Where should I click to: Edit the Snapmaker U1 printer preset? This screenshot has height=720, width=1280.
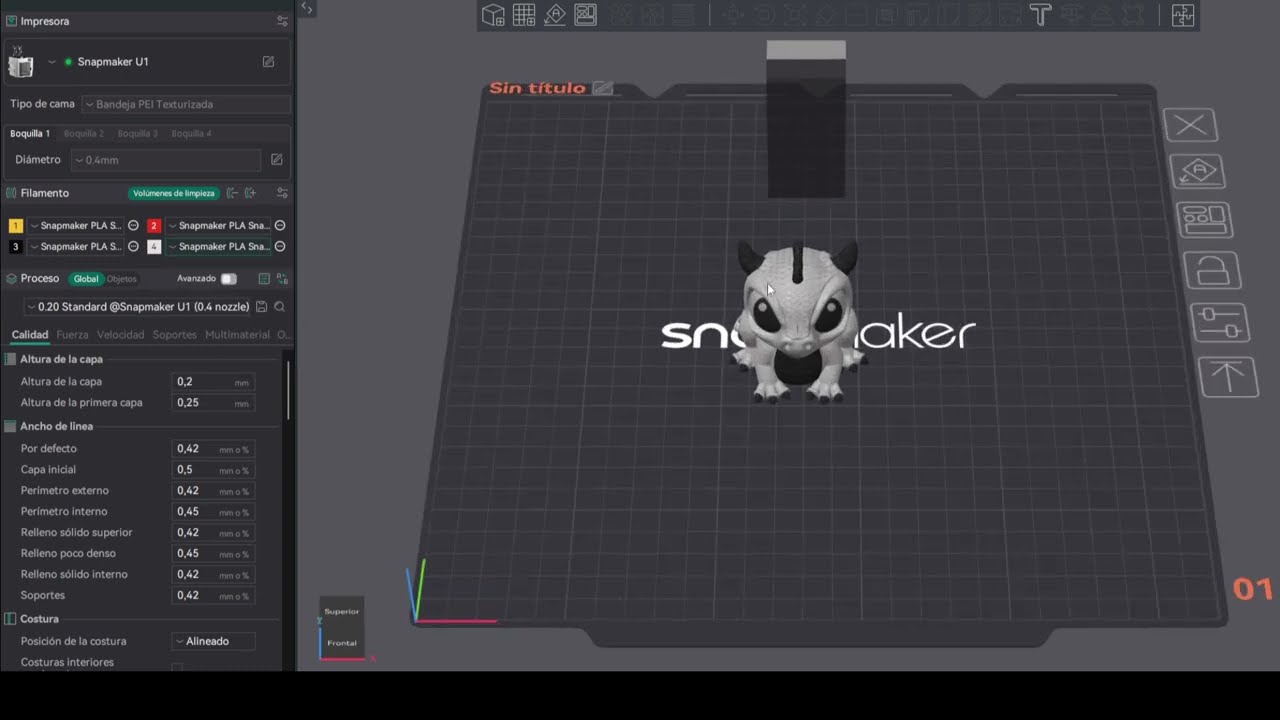tap(268, 62)
